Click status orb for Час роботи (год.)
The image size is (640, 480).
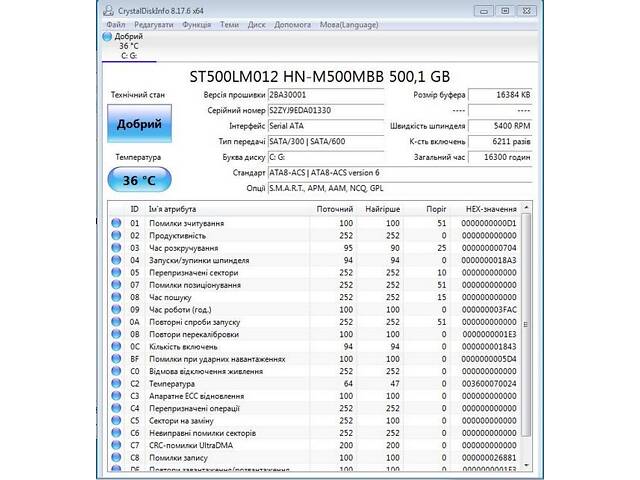(x=116, y=309)
